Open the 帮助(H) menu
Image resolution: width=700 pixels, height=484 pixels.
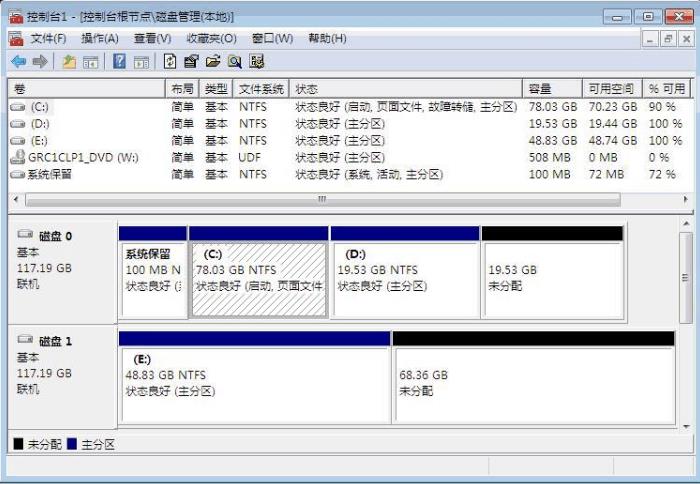coord(327,39)
